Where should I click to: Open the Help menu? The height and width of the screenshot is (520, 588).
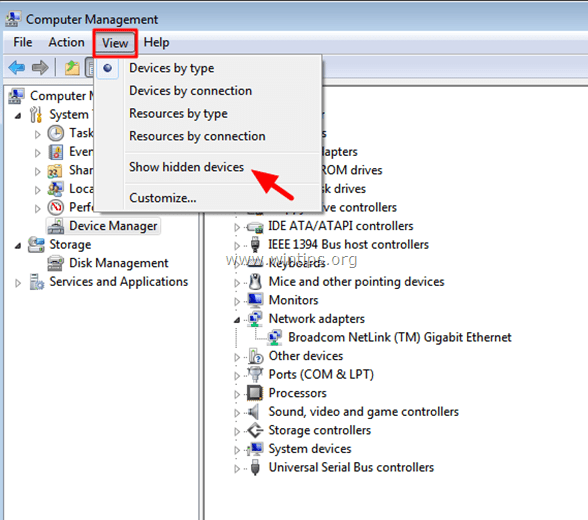click(x=156, y=42)
